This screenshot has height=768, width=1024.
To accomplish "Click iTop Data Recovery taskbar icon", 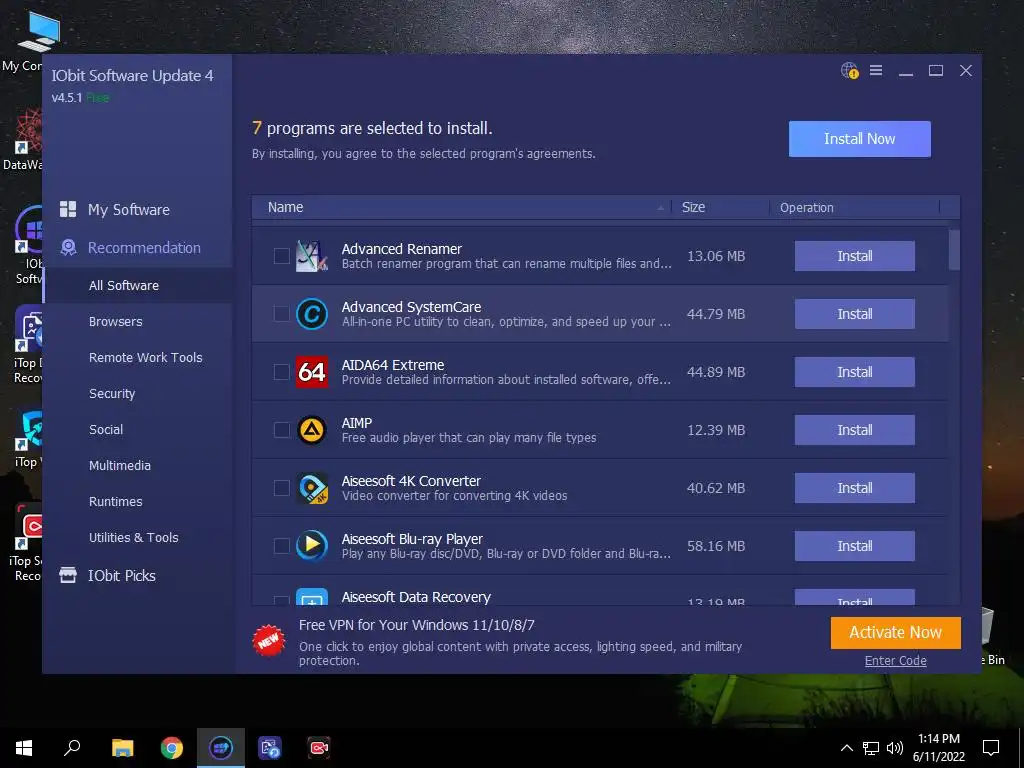I will (270, 748).
